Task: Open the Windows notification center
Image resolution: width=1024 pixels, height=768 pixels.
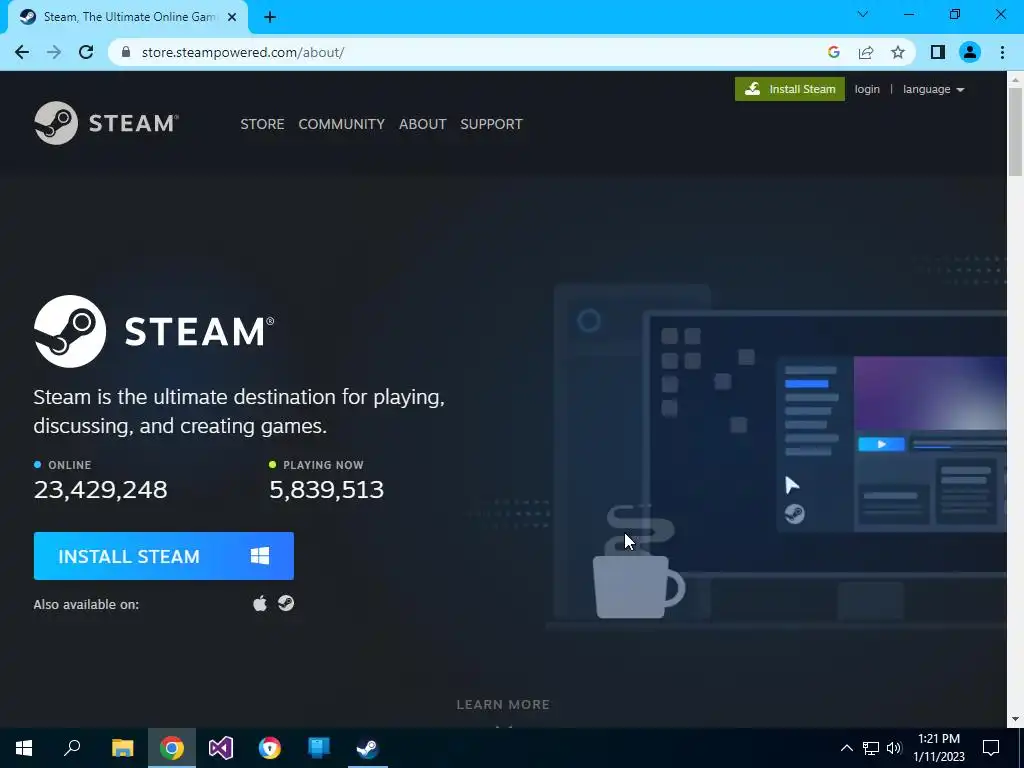Action: (x=991, y=748)
